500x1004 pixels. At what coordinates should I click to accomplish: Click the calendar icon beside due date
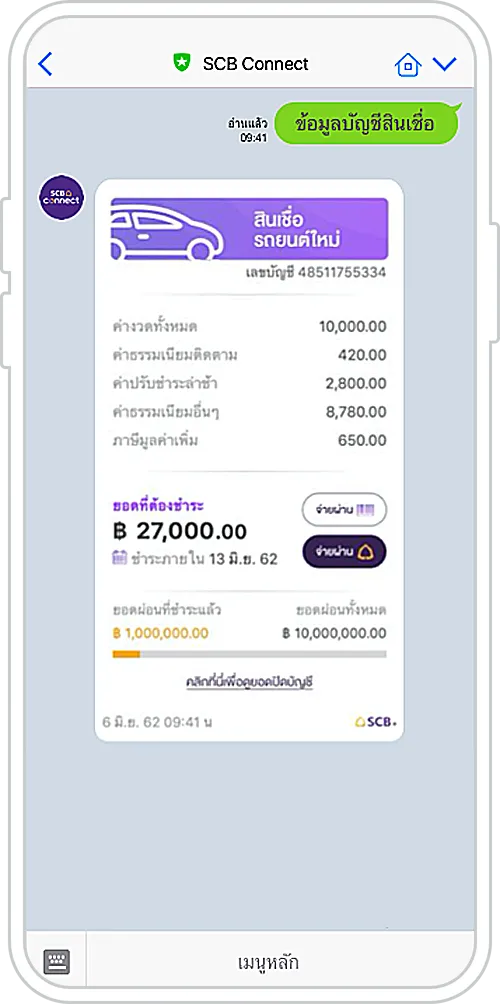click(x=119, y=558)
